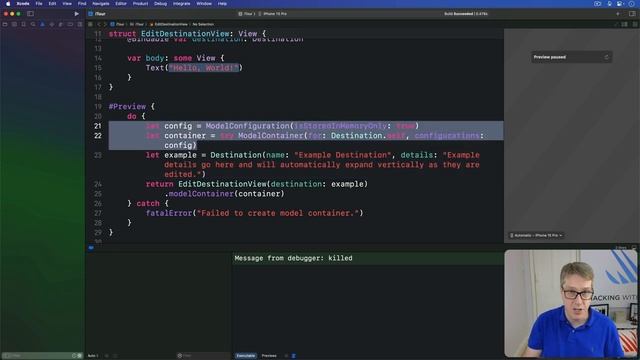This screenshot has width=640, height=360.
Task: Add editor pane with the split icon
Action: (x=635, y=24)
